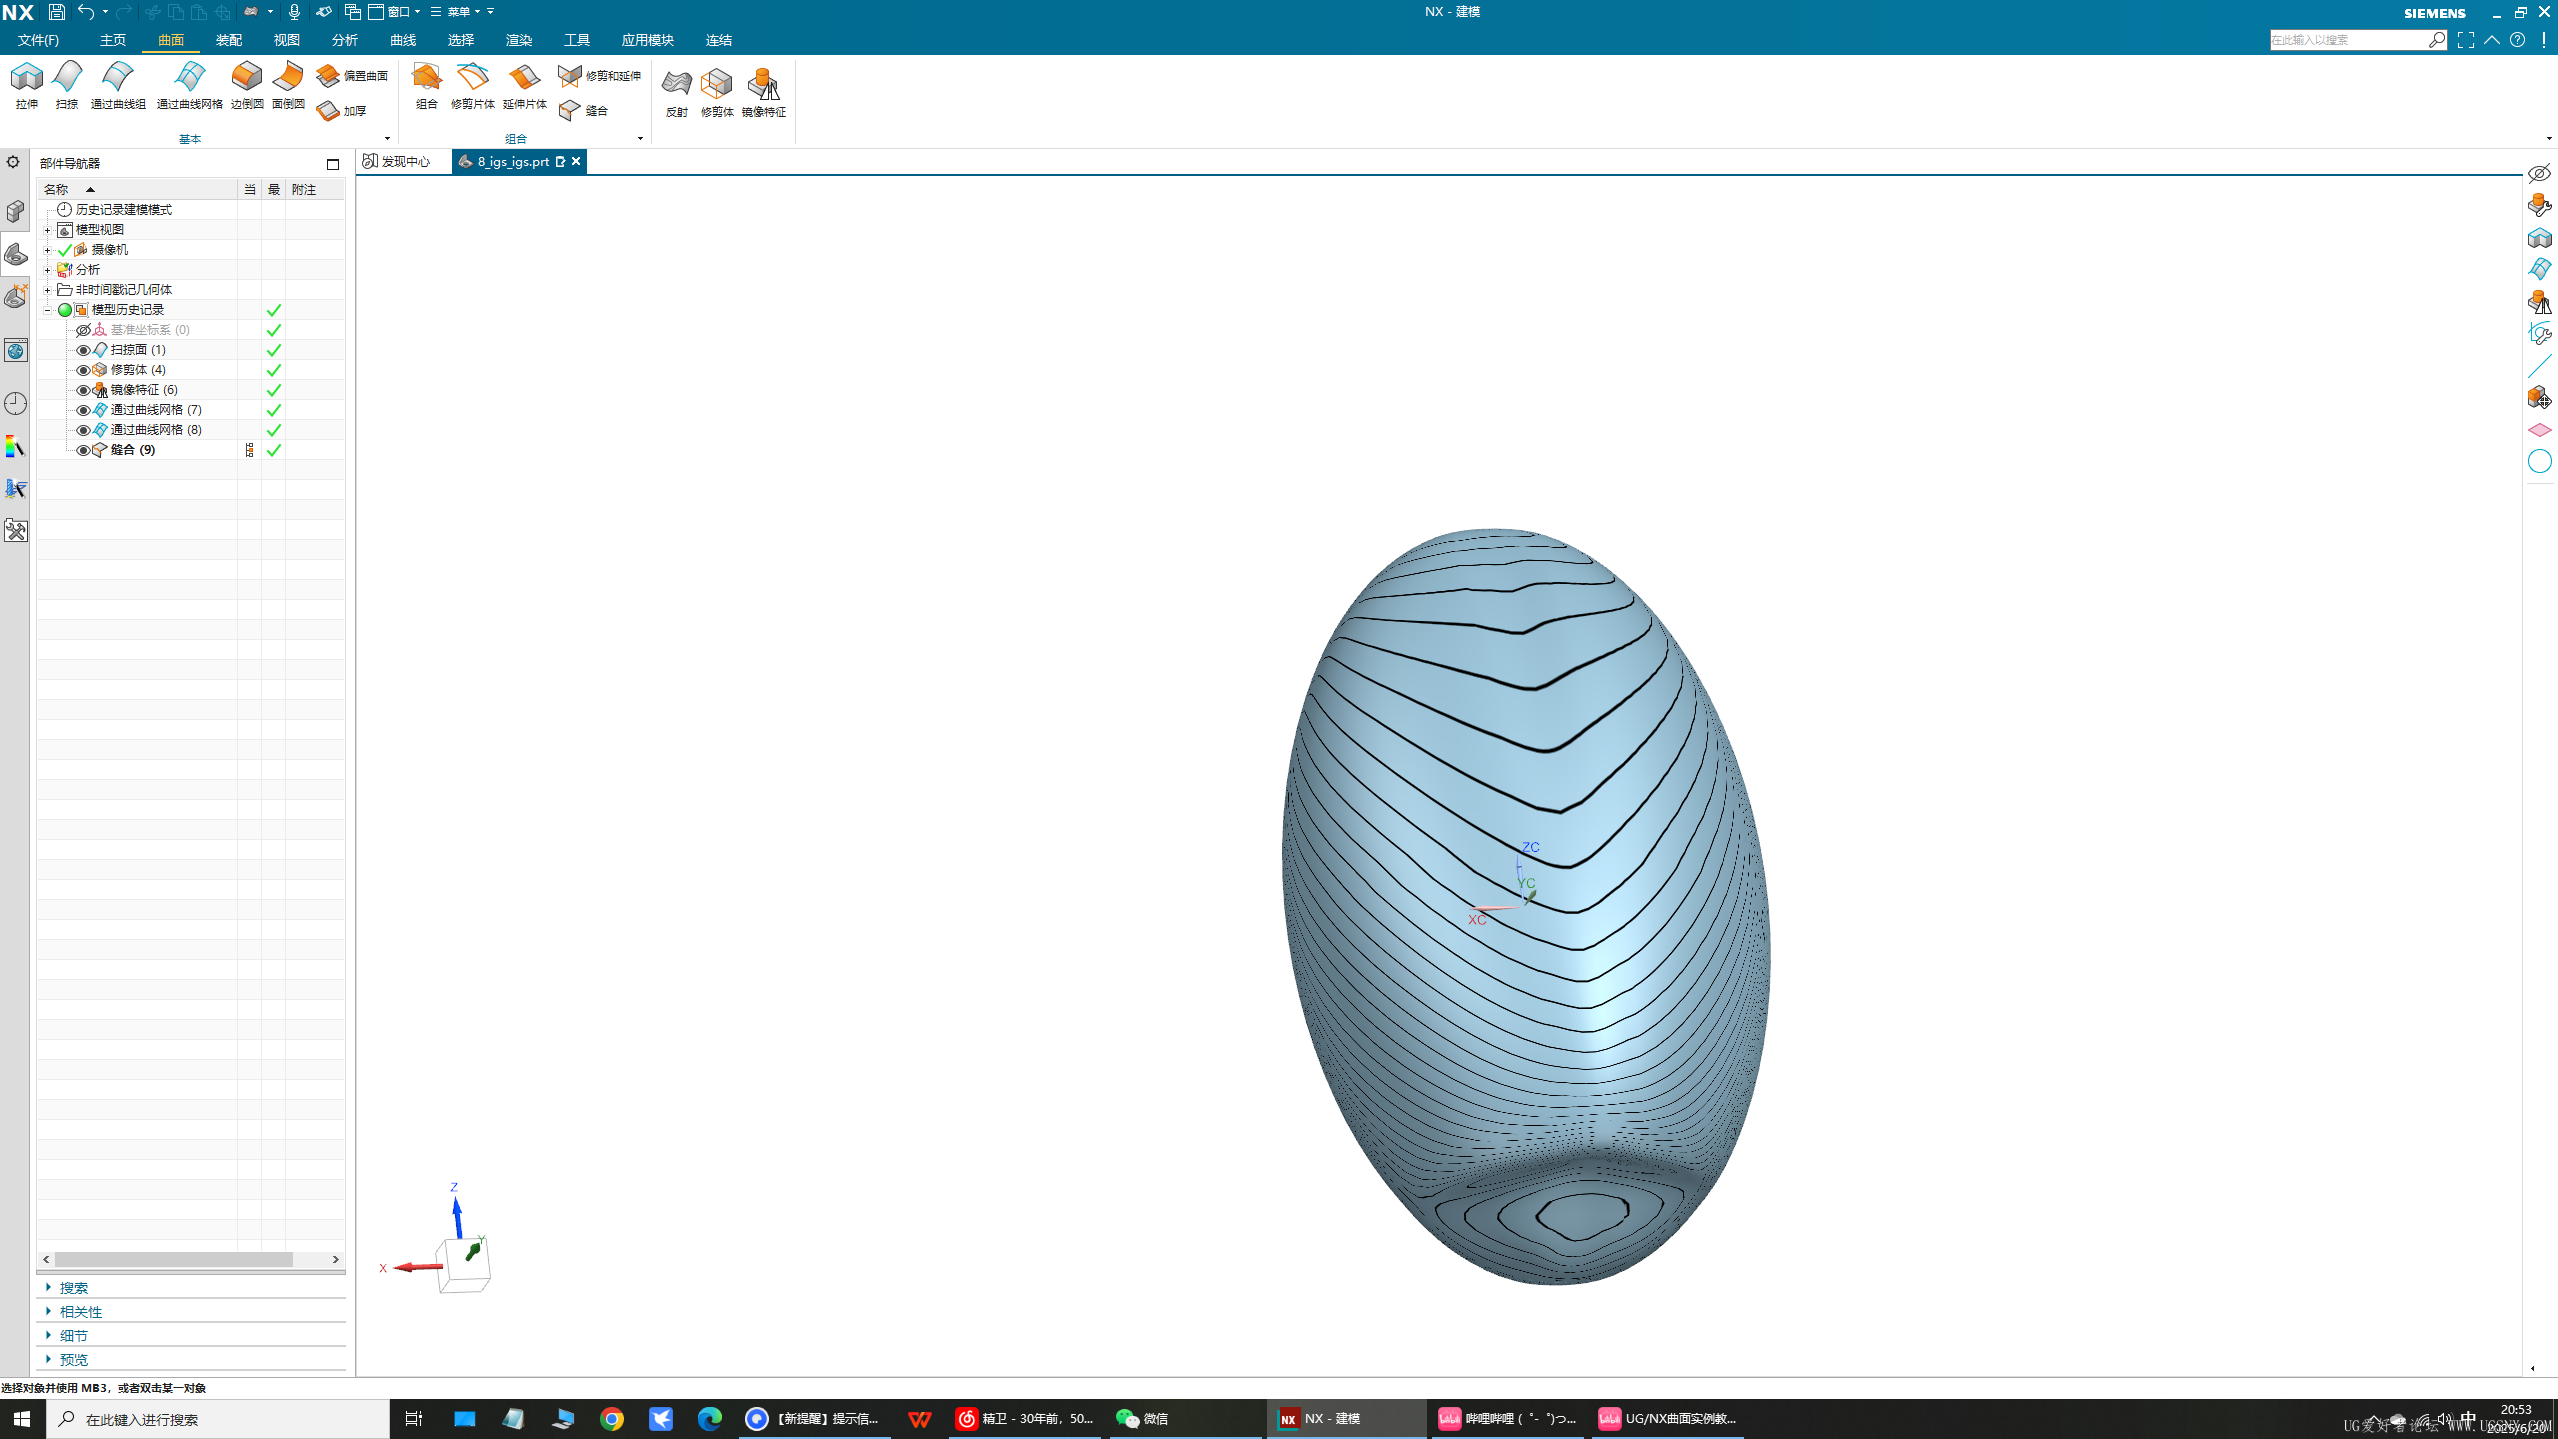Click the Undo arrow in title bar
This screenshot has width=2558, height=1439.
tap(86, 12)
